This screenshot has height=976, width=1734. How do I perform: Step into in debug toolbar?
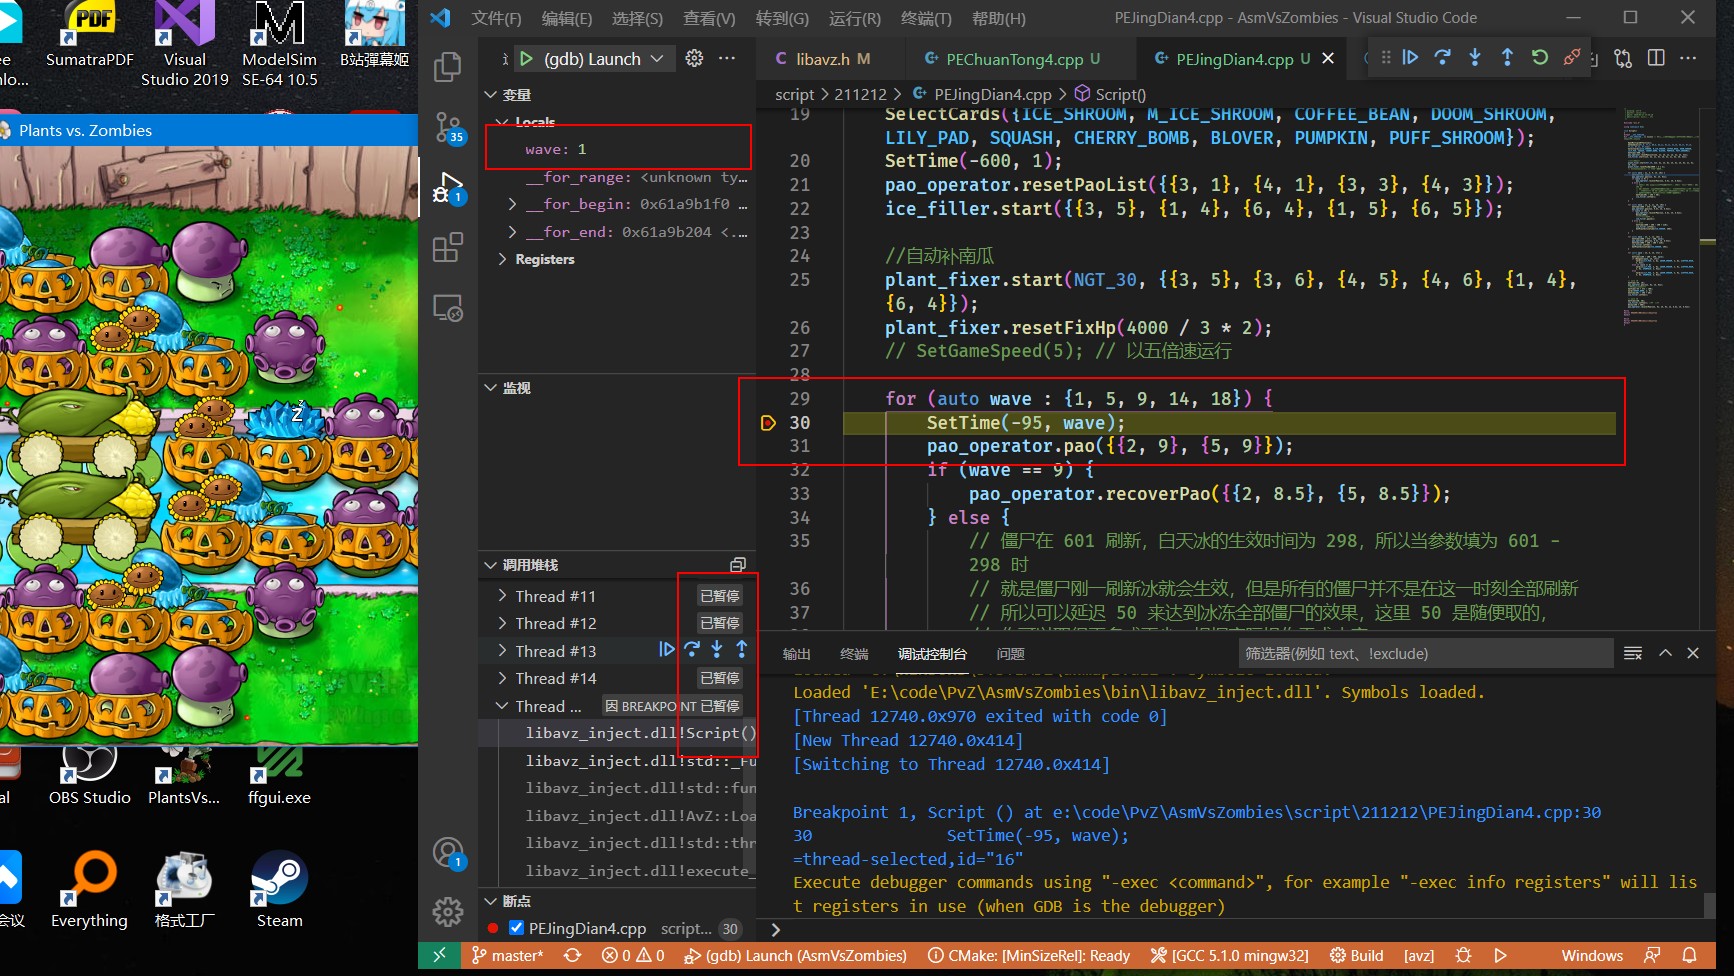pos(1475,58)
